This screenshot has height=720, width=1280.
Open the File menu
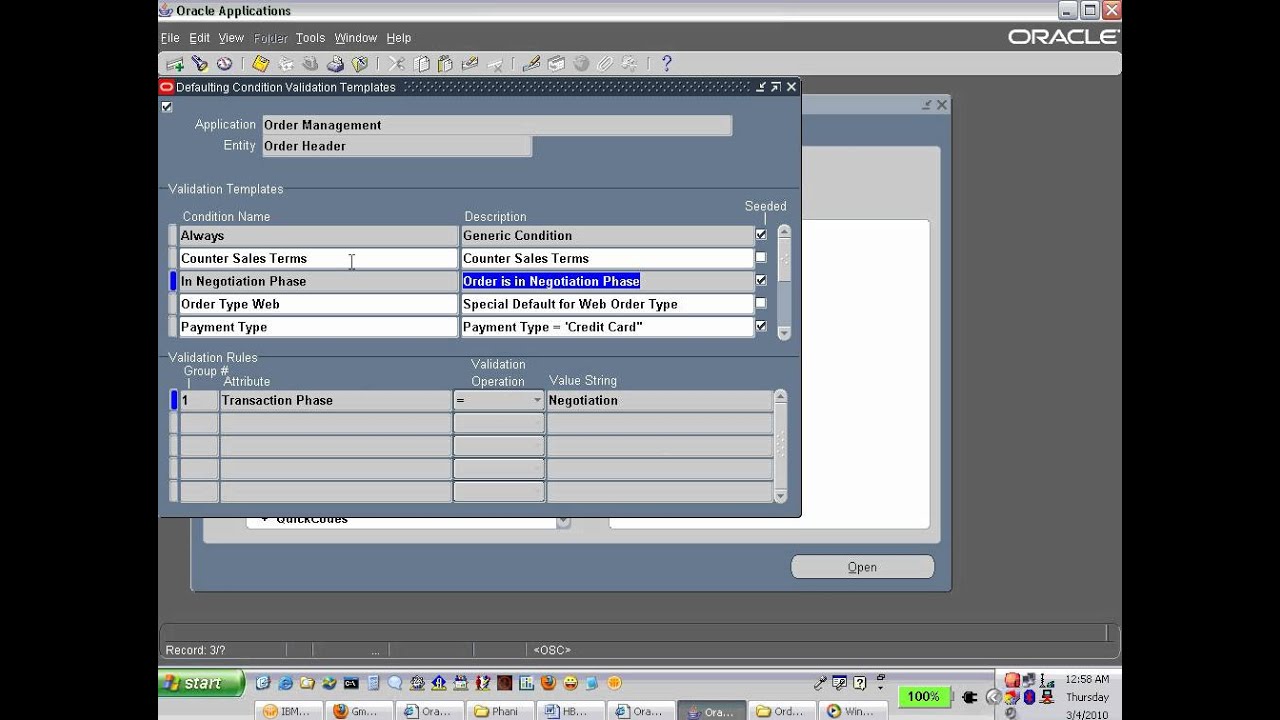170,38
